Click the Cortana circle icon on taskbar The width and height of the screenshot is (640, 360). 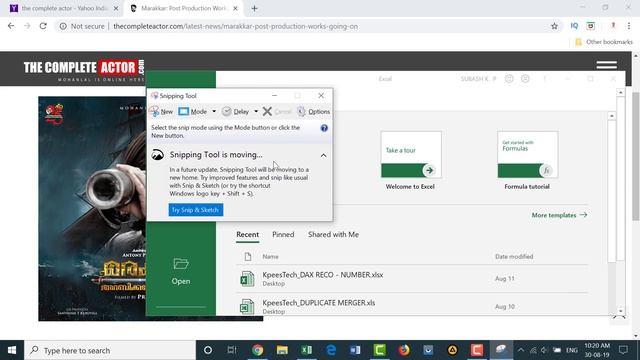(x=207, y=350)
